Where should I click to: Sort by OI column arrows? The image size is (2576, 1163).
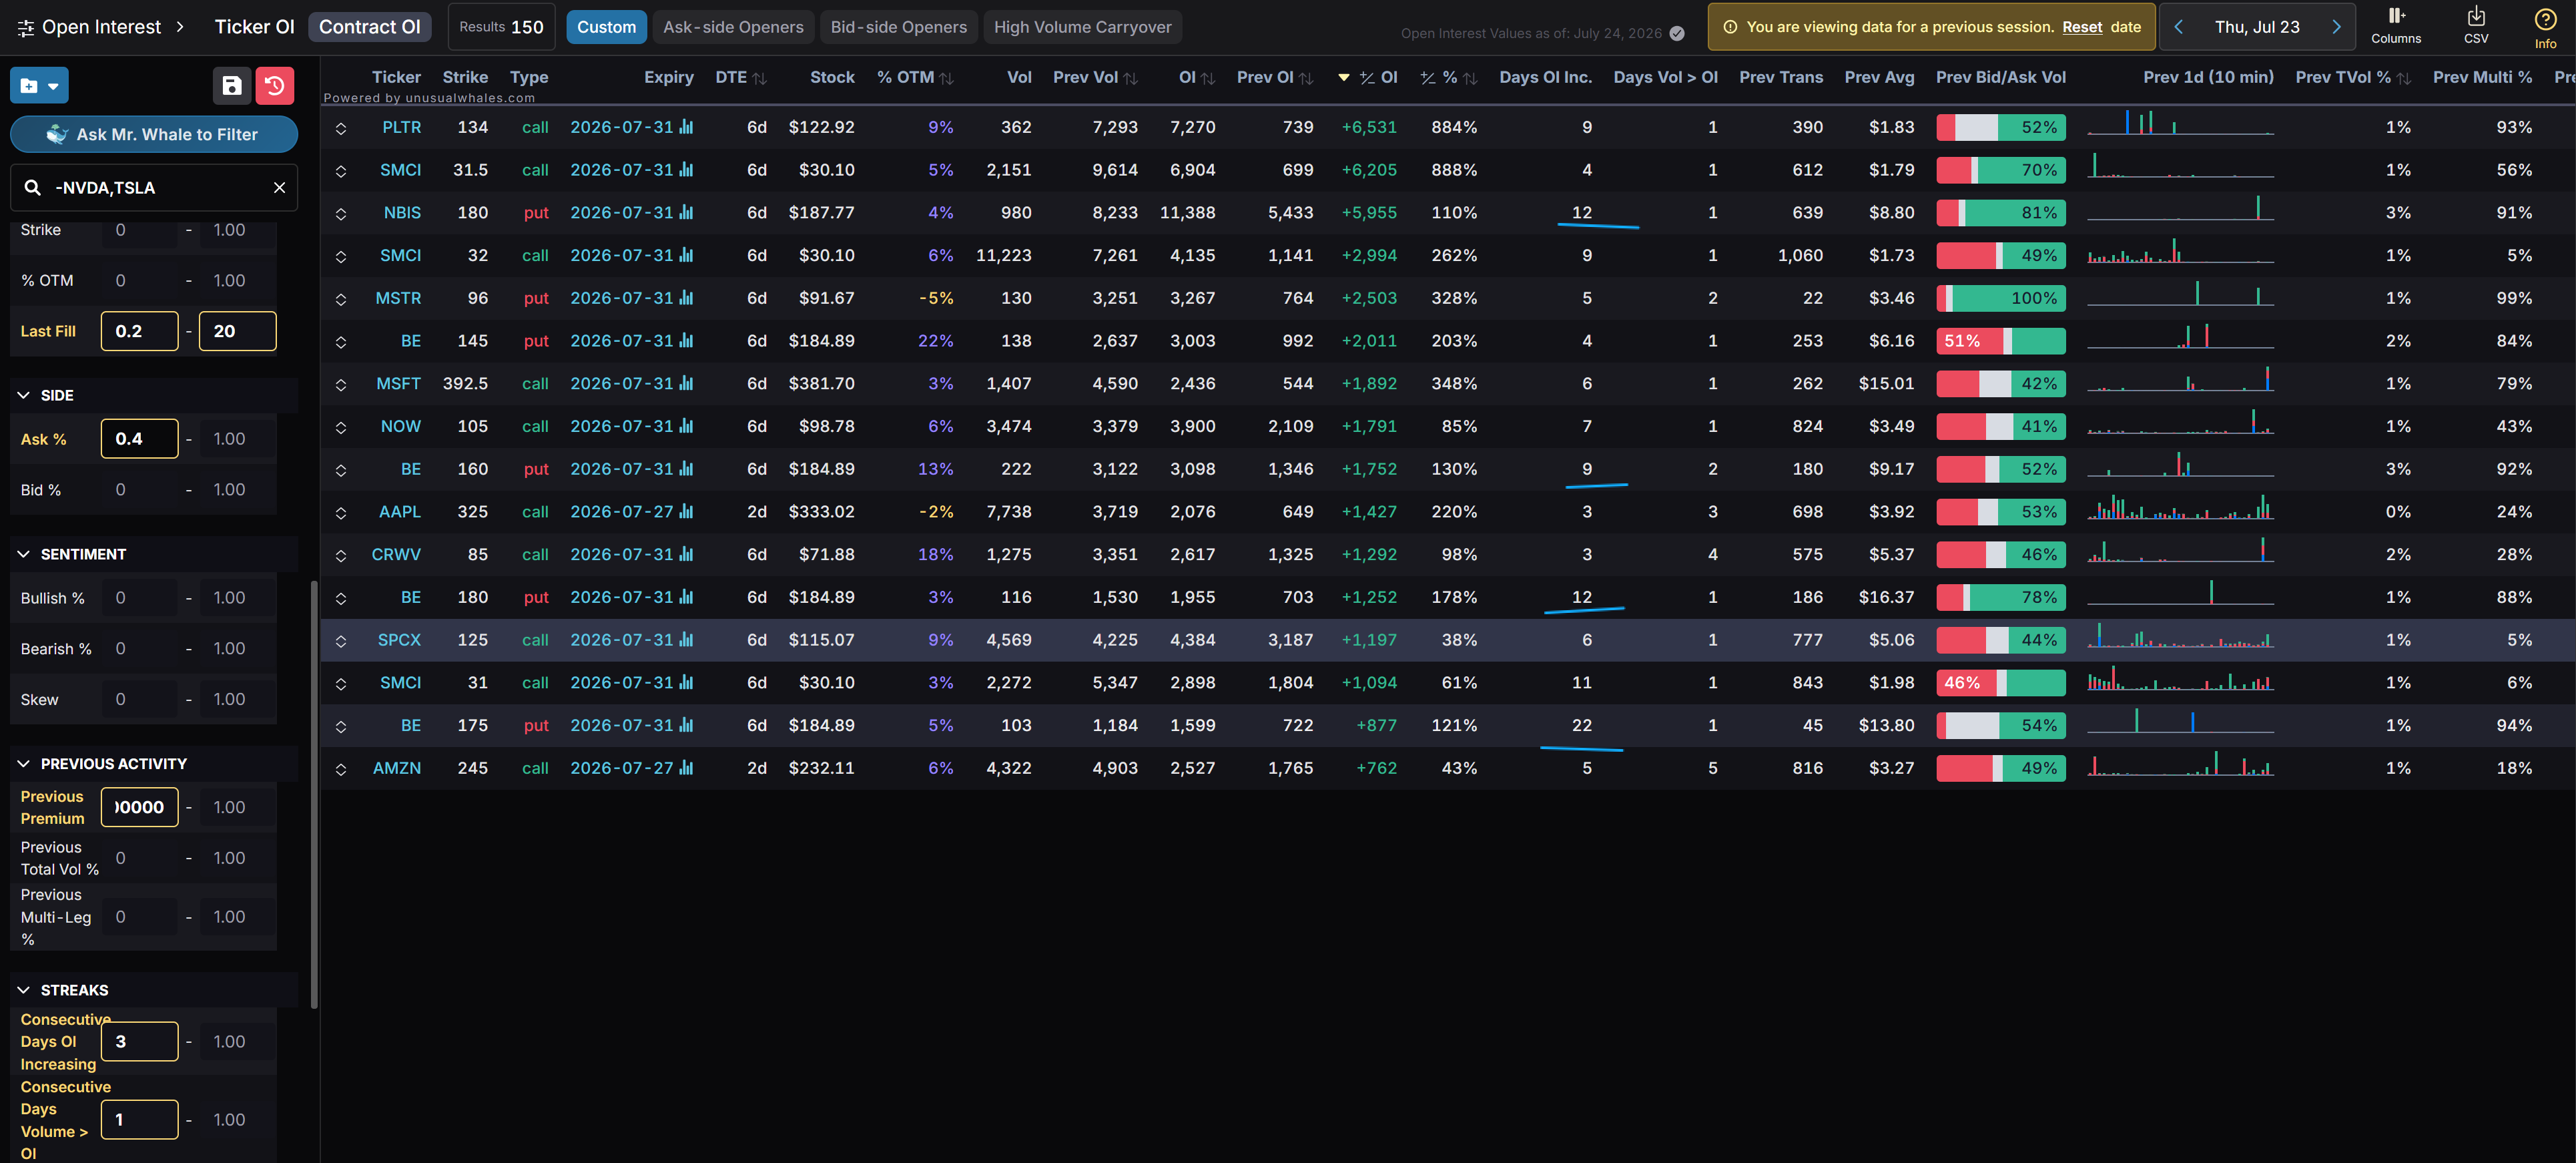click(1208, 78)
